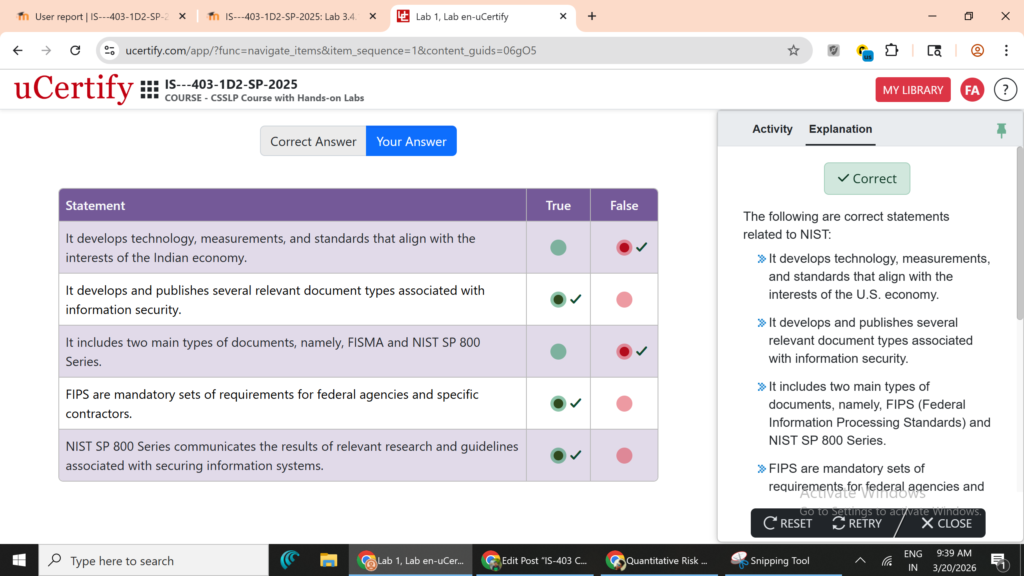The image size is (1024, 576).
Task: Open File Explorer from the taskbar
Action: (328, 560)
